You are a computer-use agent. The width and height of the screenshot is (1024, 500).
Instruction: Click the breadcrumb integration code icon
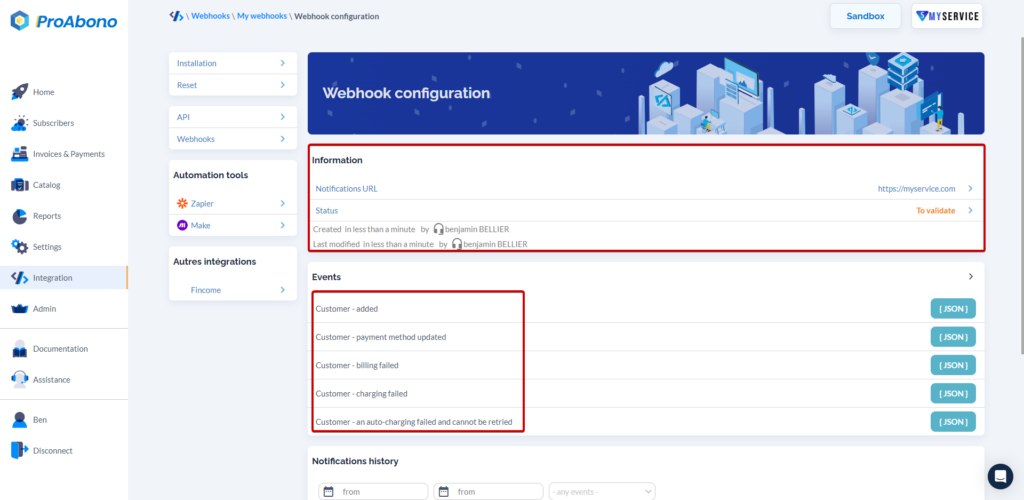point(176,16)
